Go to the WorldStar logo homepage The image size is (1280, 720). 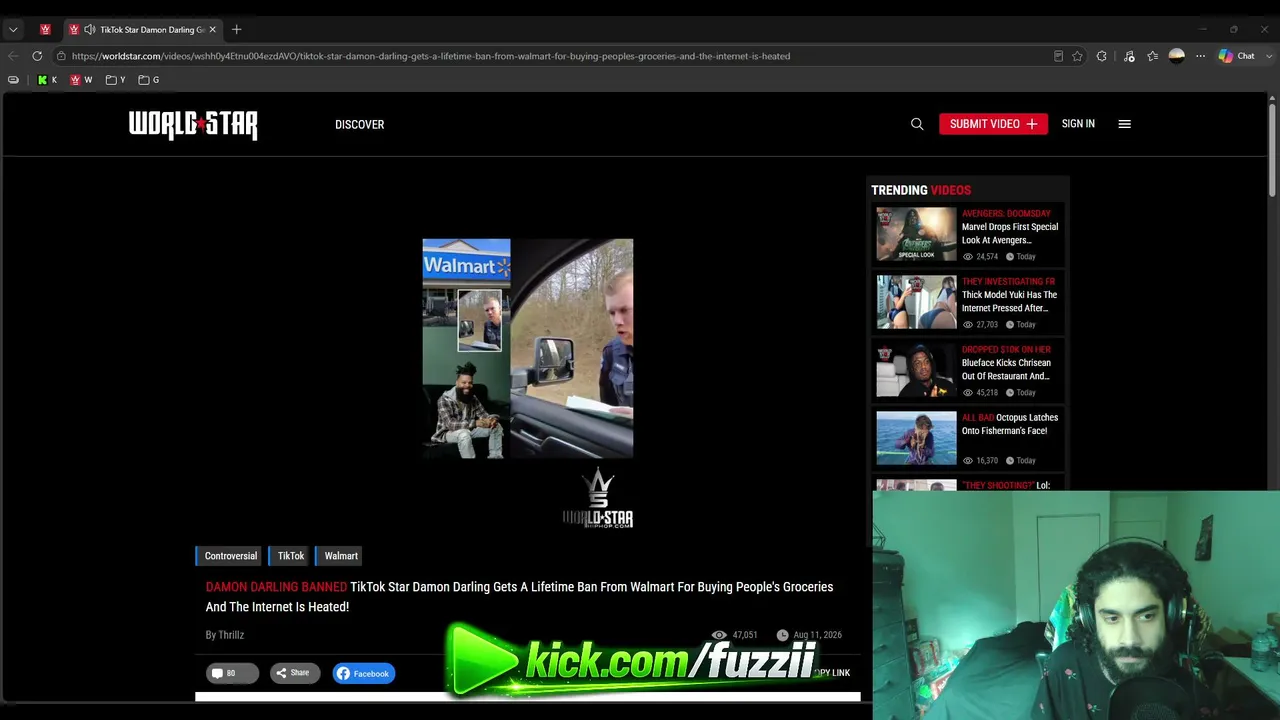pos(193,125)
